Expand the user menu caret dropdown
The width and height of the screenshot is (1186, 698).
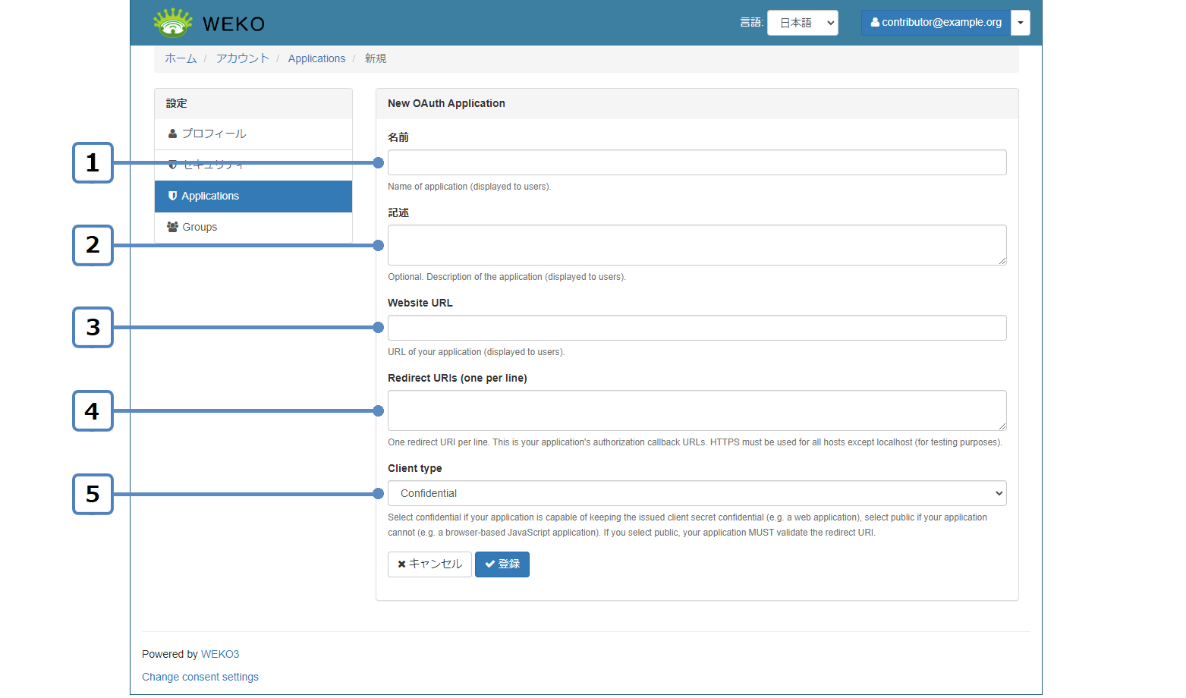1020,23
